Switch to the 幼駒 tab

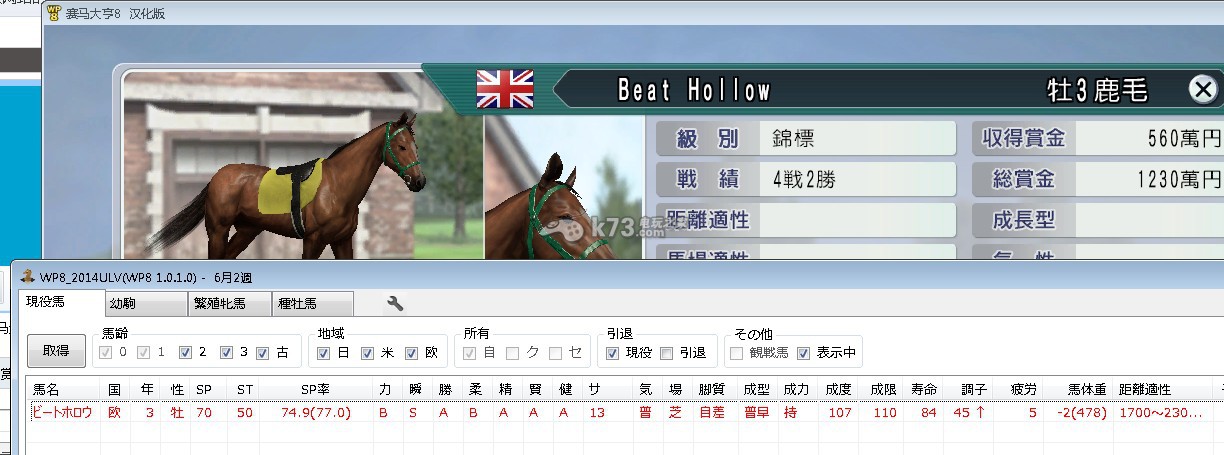(x=146, y=304)
